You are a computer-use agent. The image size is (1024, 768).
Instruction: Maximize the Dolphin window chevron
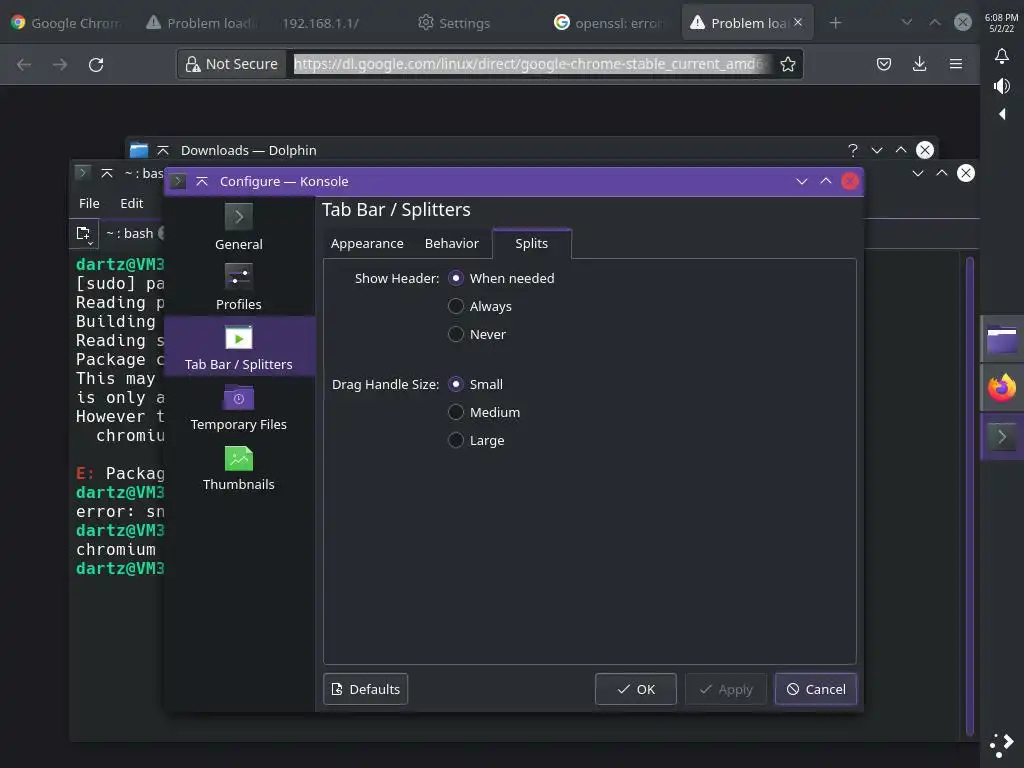(901, 150)
